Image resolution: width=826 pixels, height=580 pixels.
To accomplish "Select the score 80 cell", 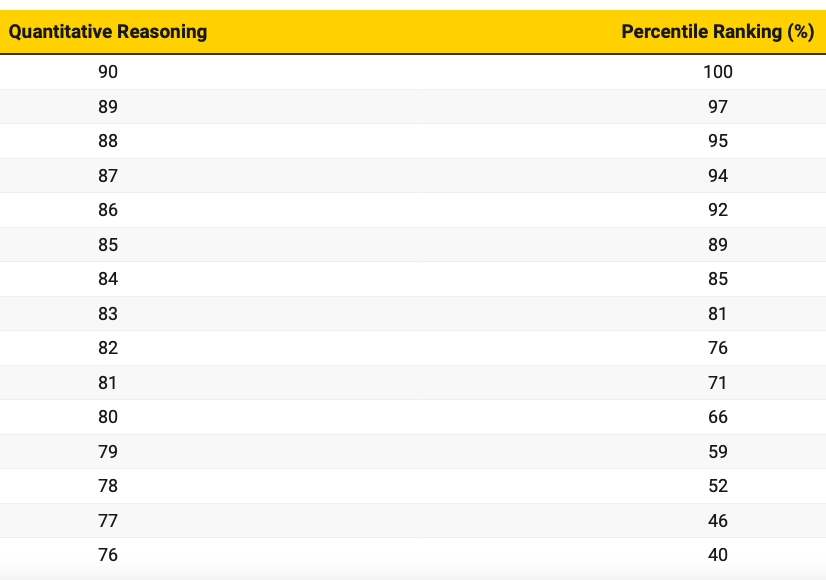I will [x=108, y=417].
